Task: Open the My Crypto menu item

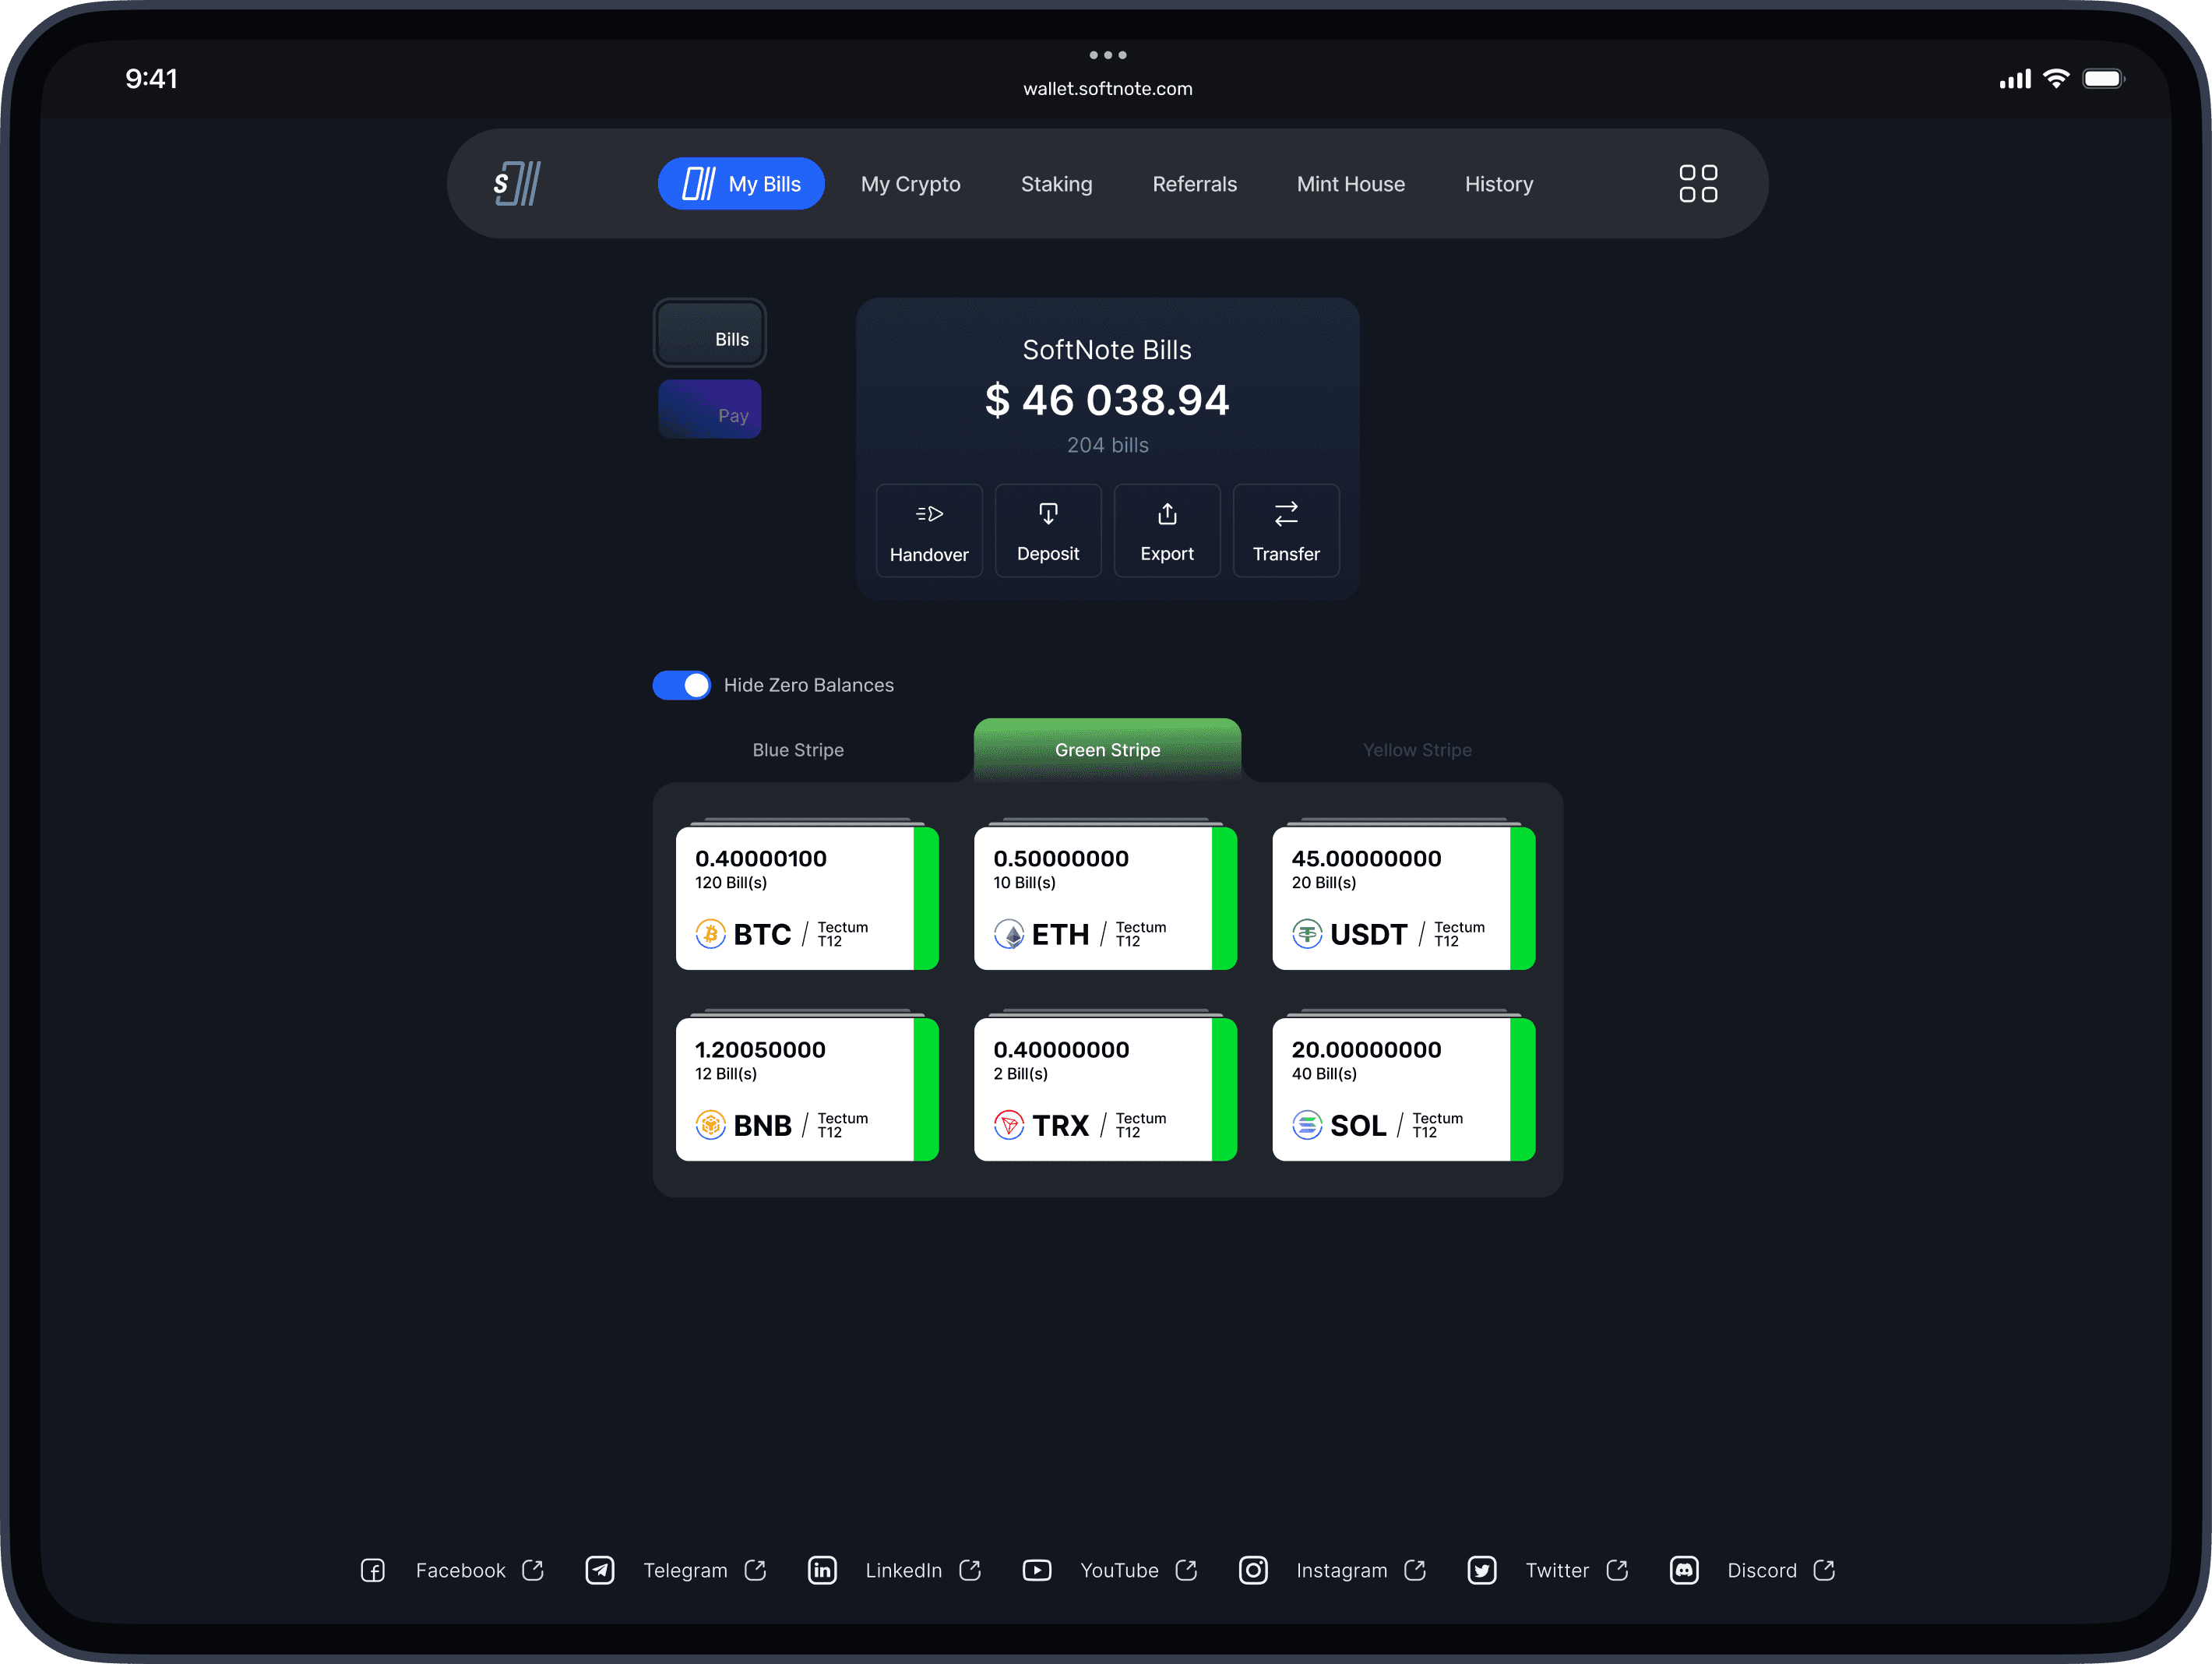Action: pyautogui.click(x=910, y=184)
